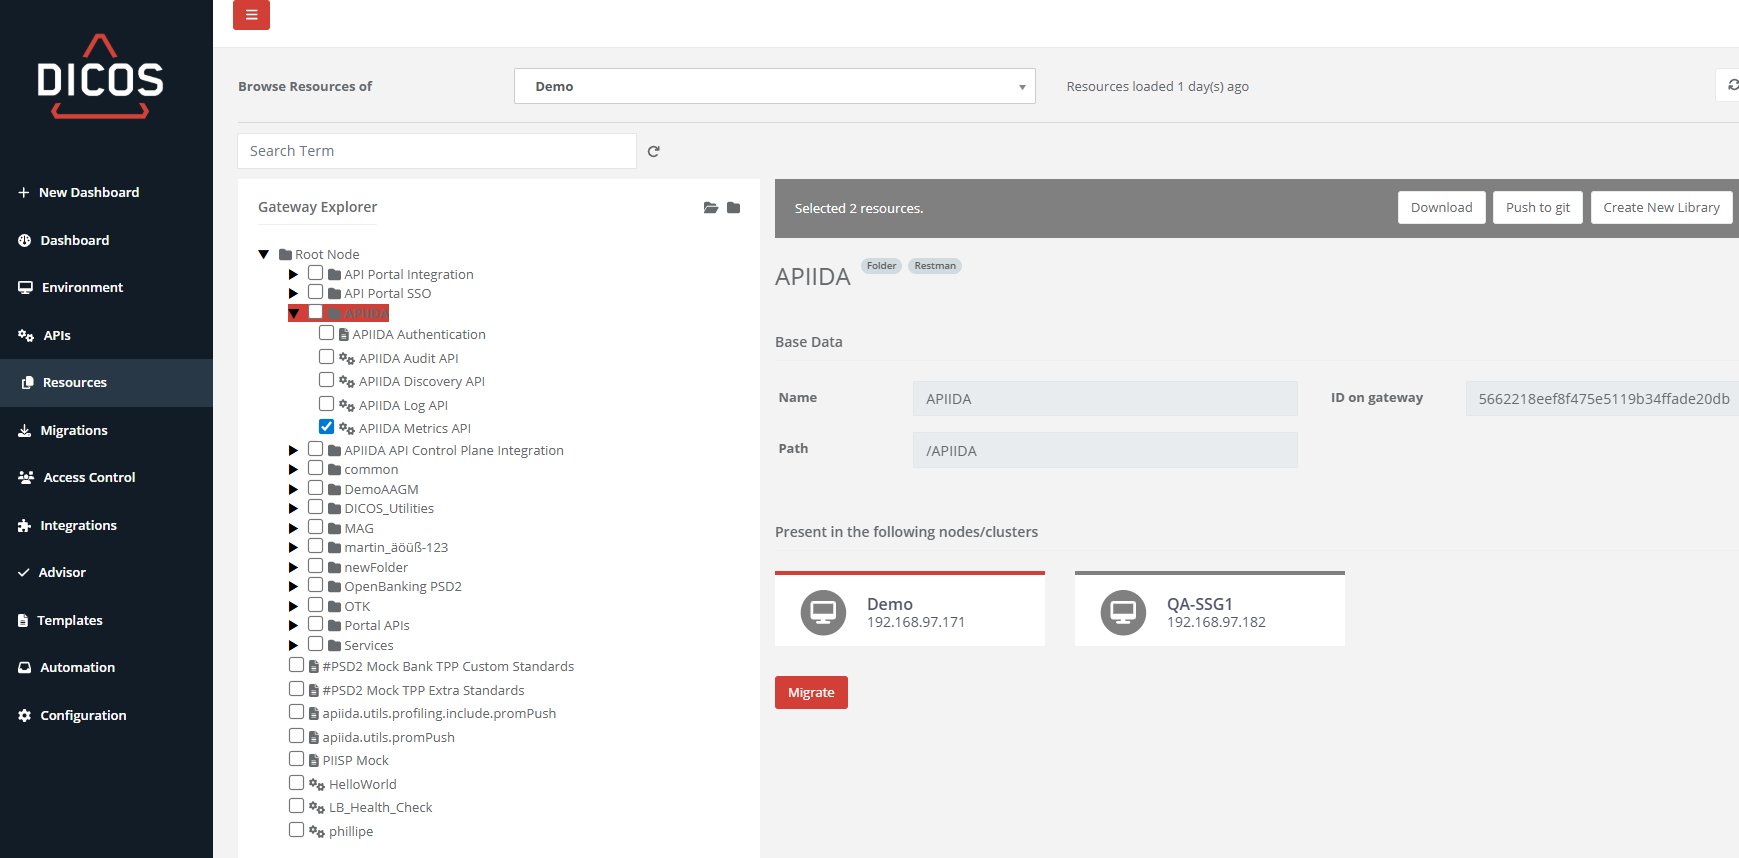Screen dimensions: 1739x858
Task: Check the APIIDA Audit API checkbox
Action: pyautogui.click(x=326, y=357)
